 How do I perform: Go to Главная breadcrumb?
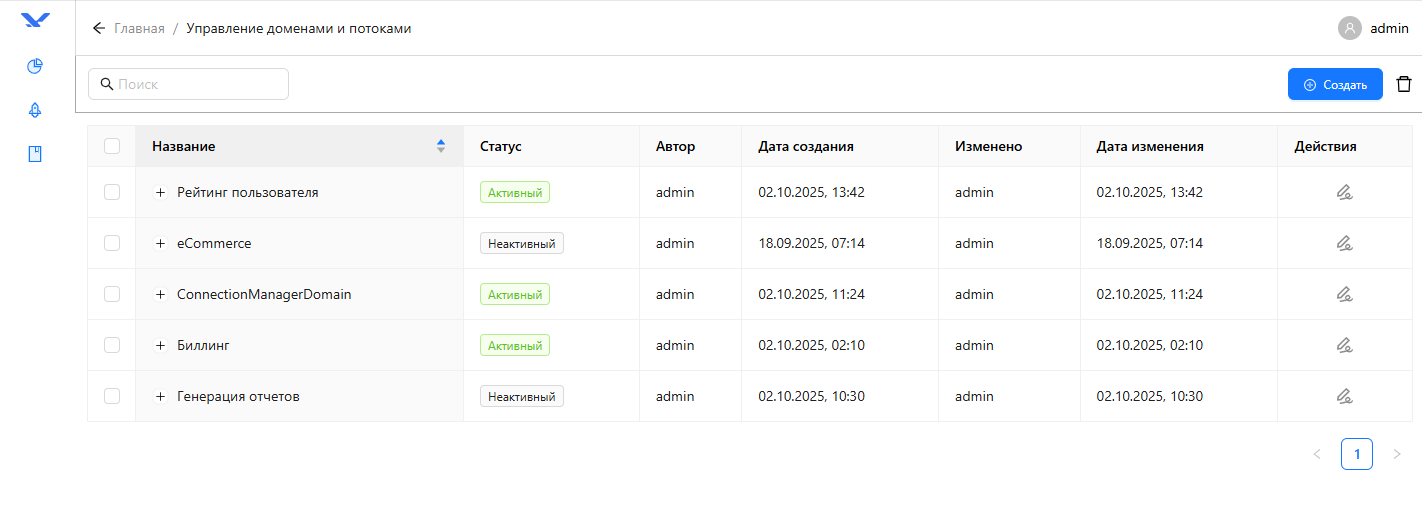[x=139, y=28]
